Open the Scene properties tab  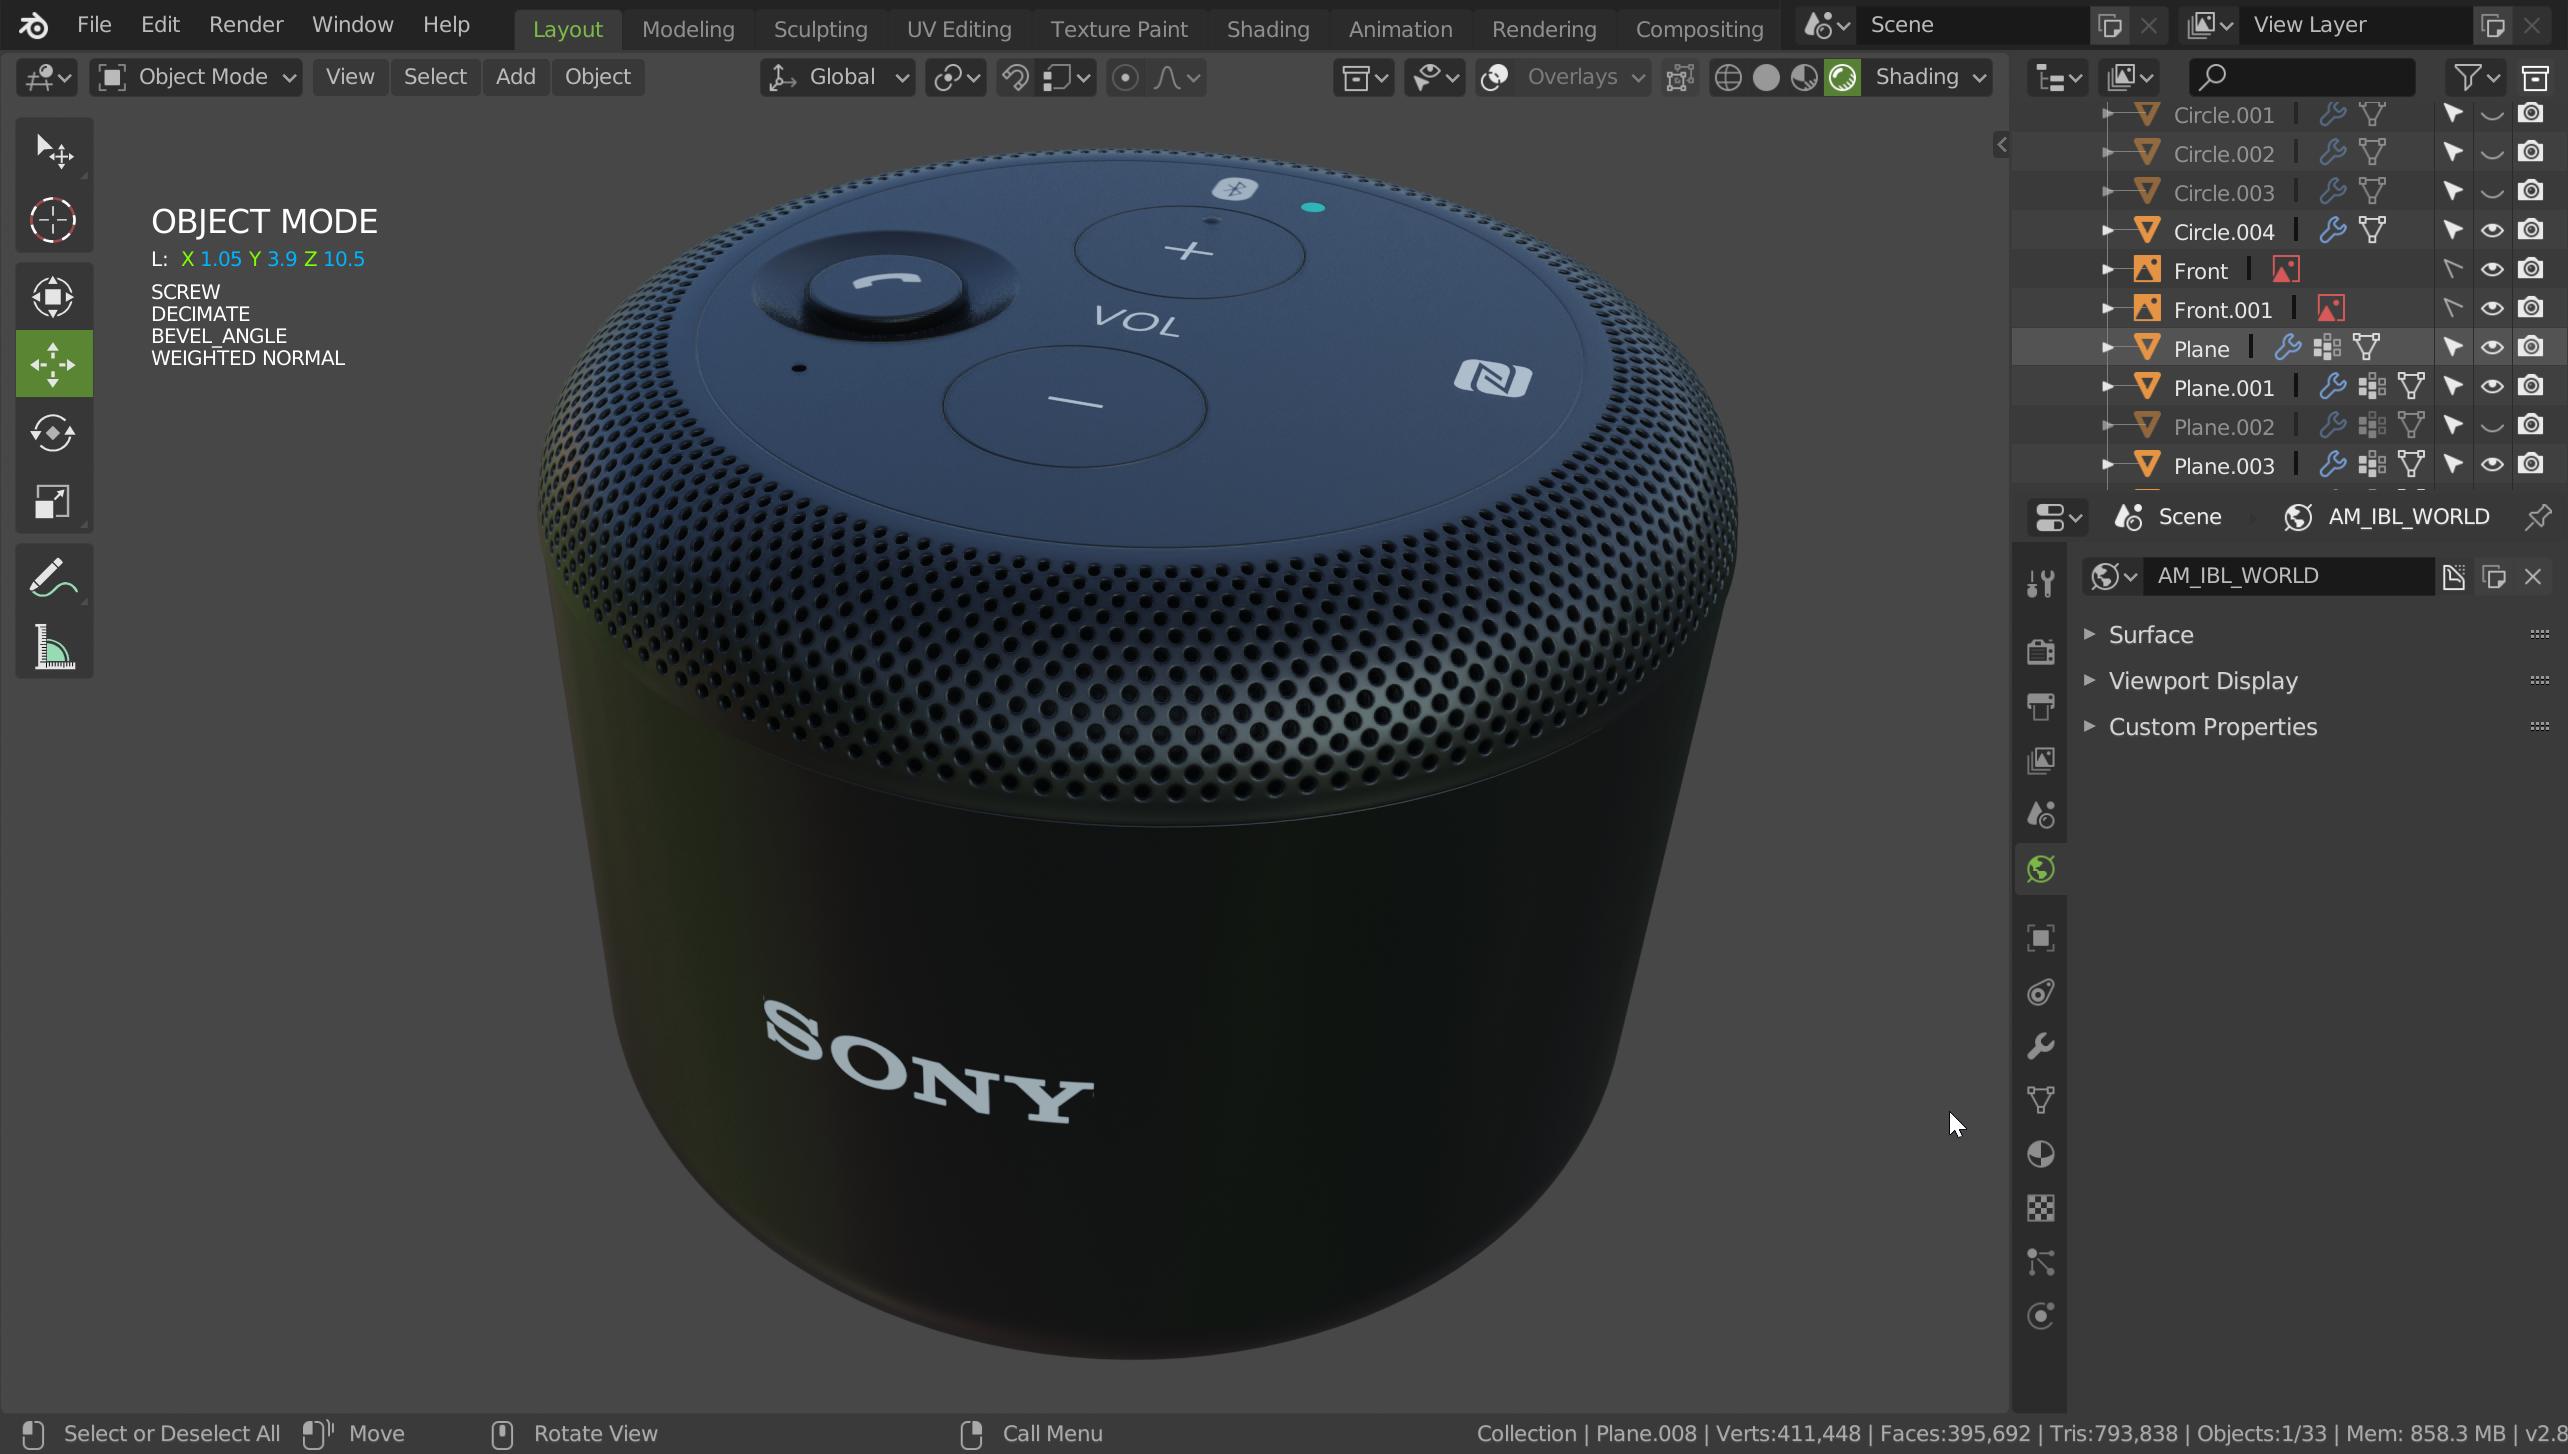(x=2040, y=814)
